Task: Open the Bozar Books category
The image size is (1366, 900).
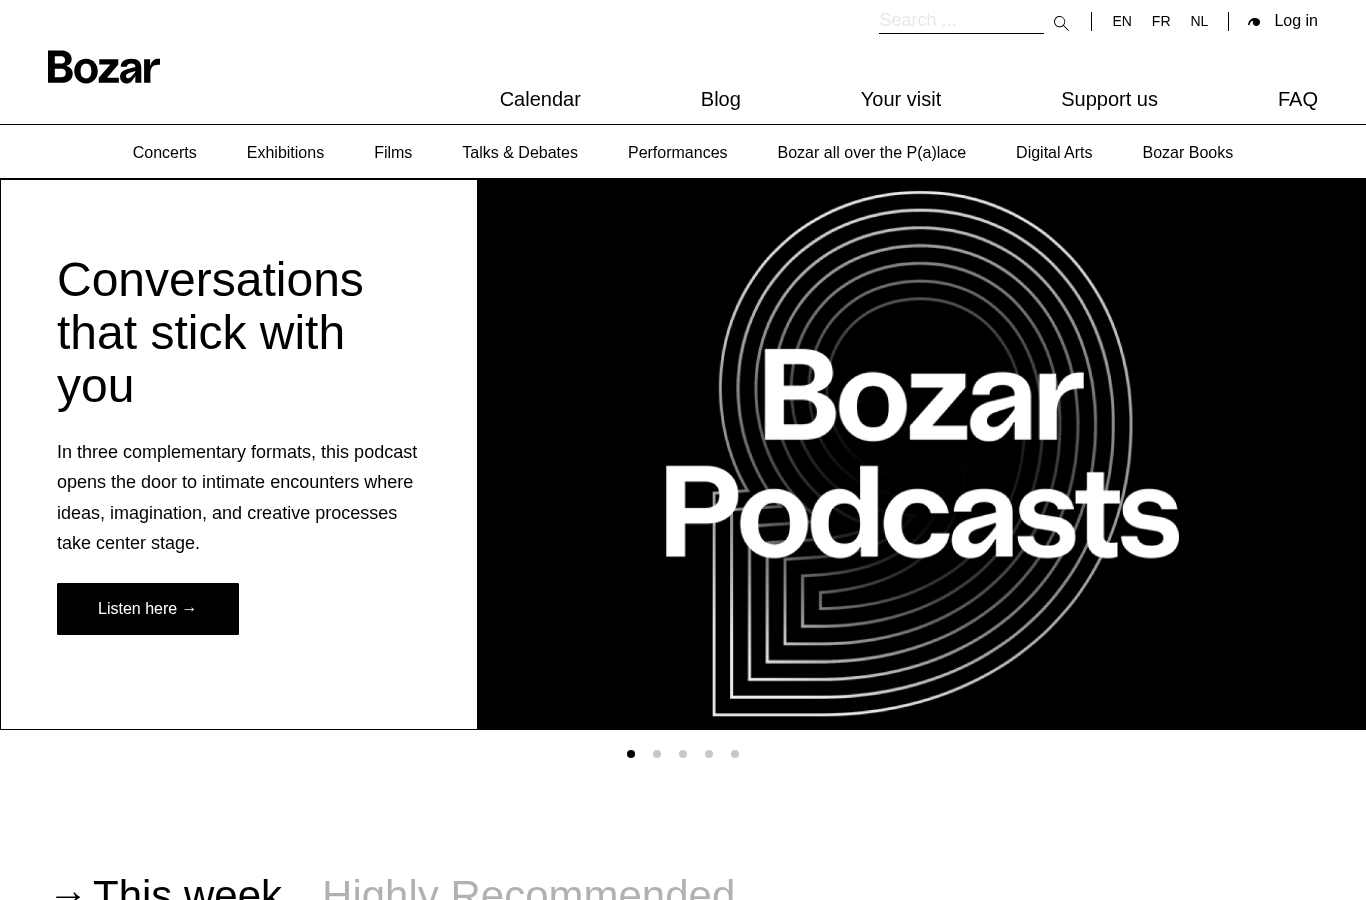Action: tap(1187, 152)
